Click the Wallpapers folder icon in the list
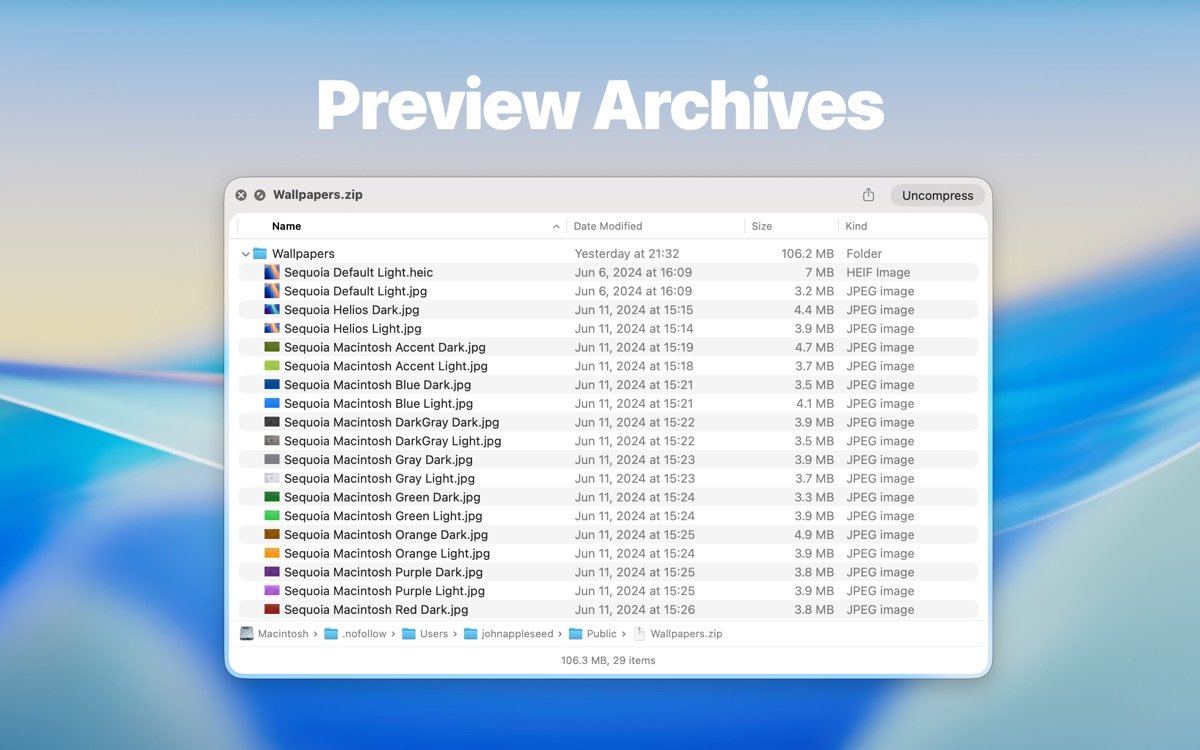 [261, 253]
